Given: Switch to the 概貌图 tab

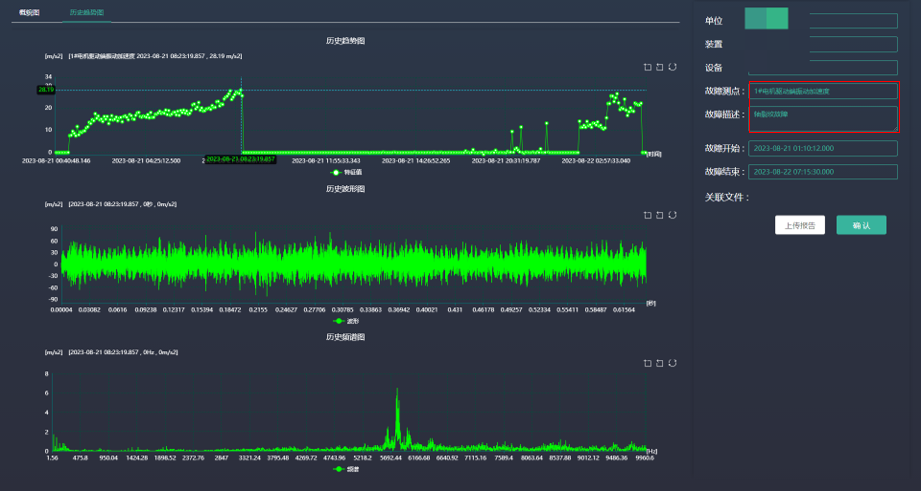Looking at the screenshot, I should [x=29, y=12].
